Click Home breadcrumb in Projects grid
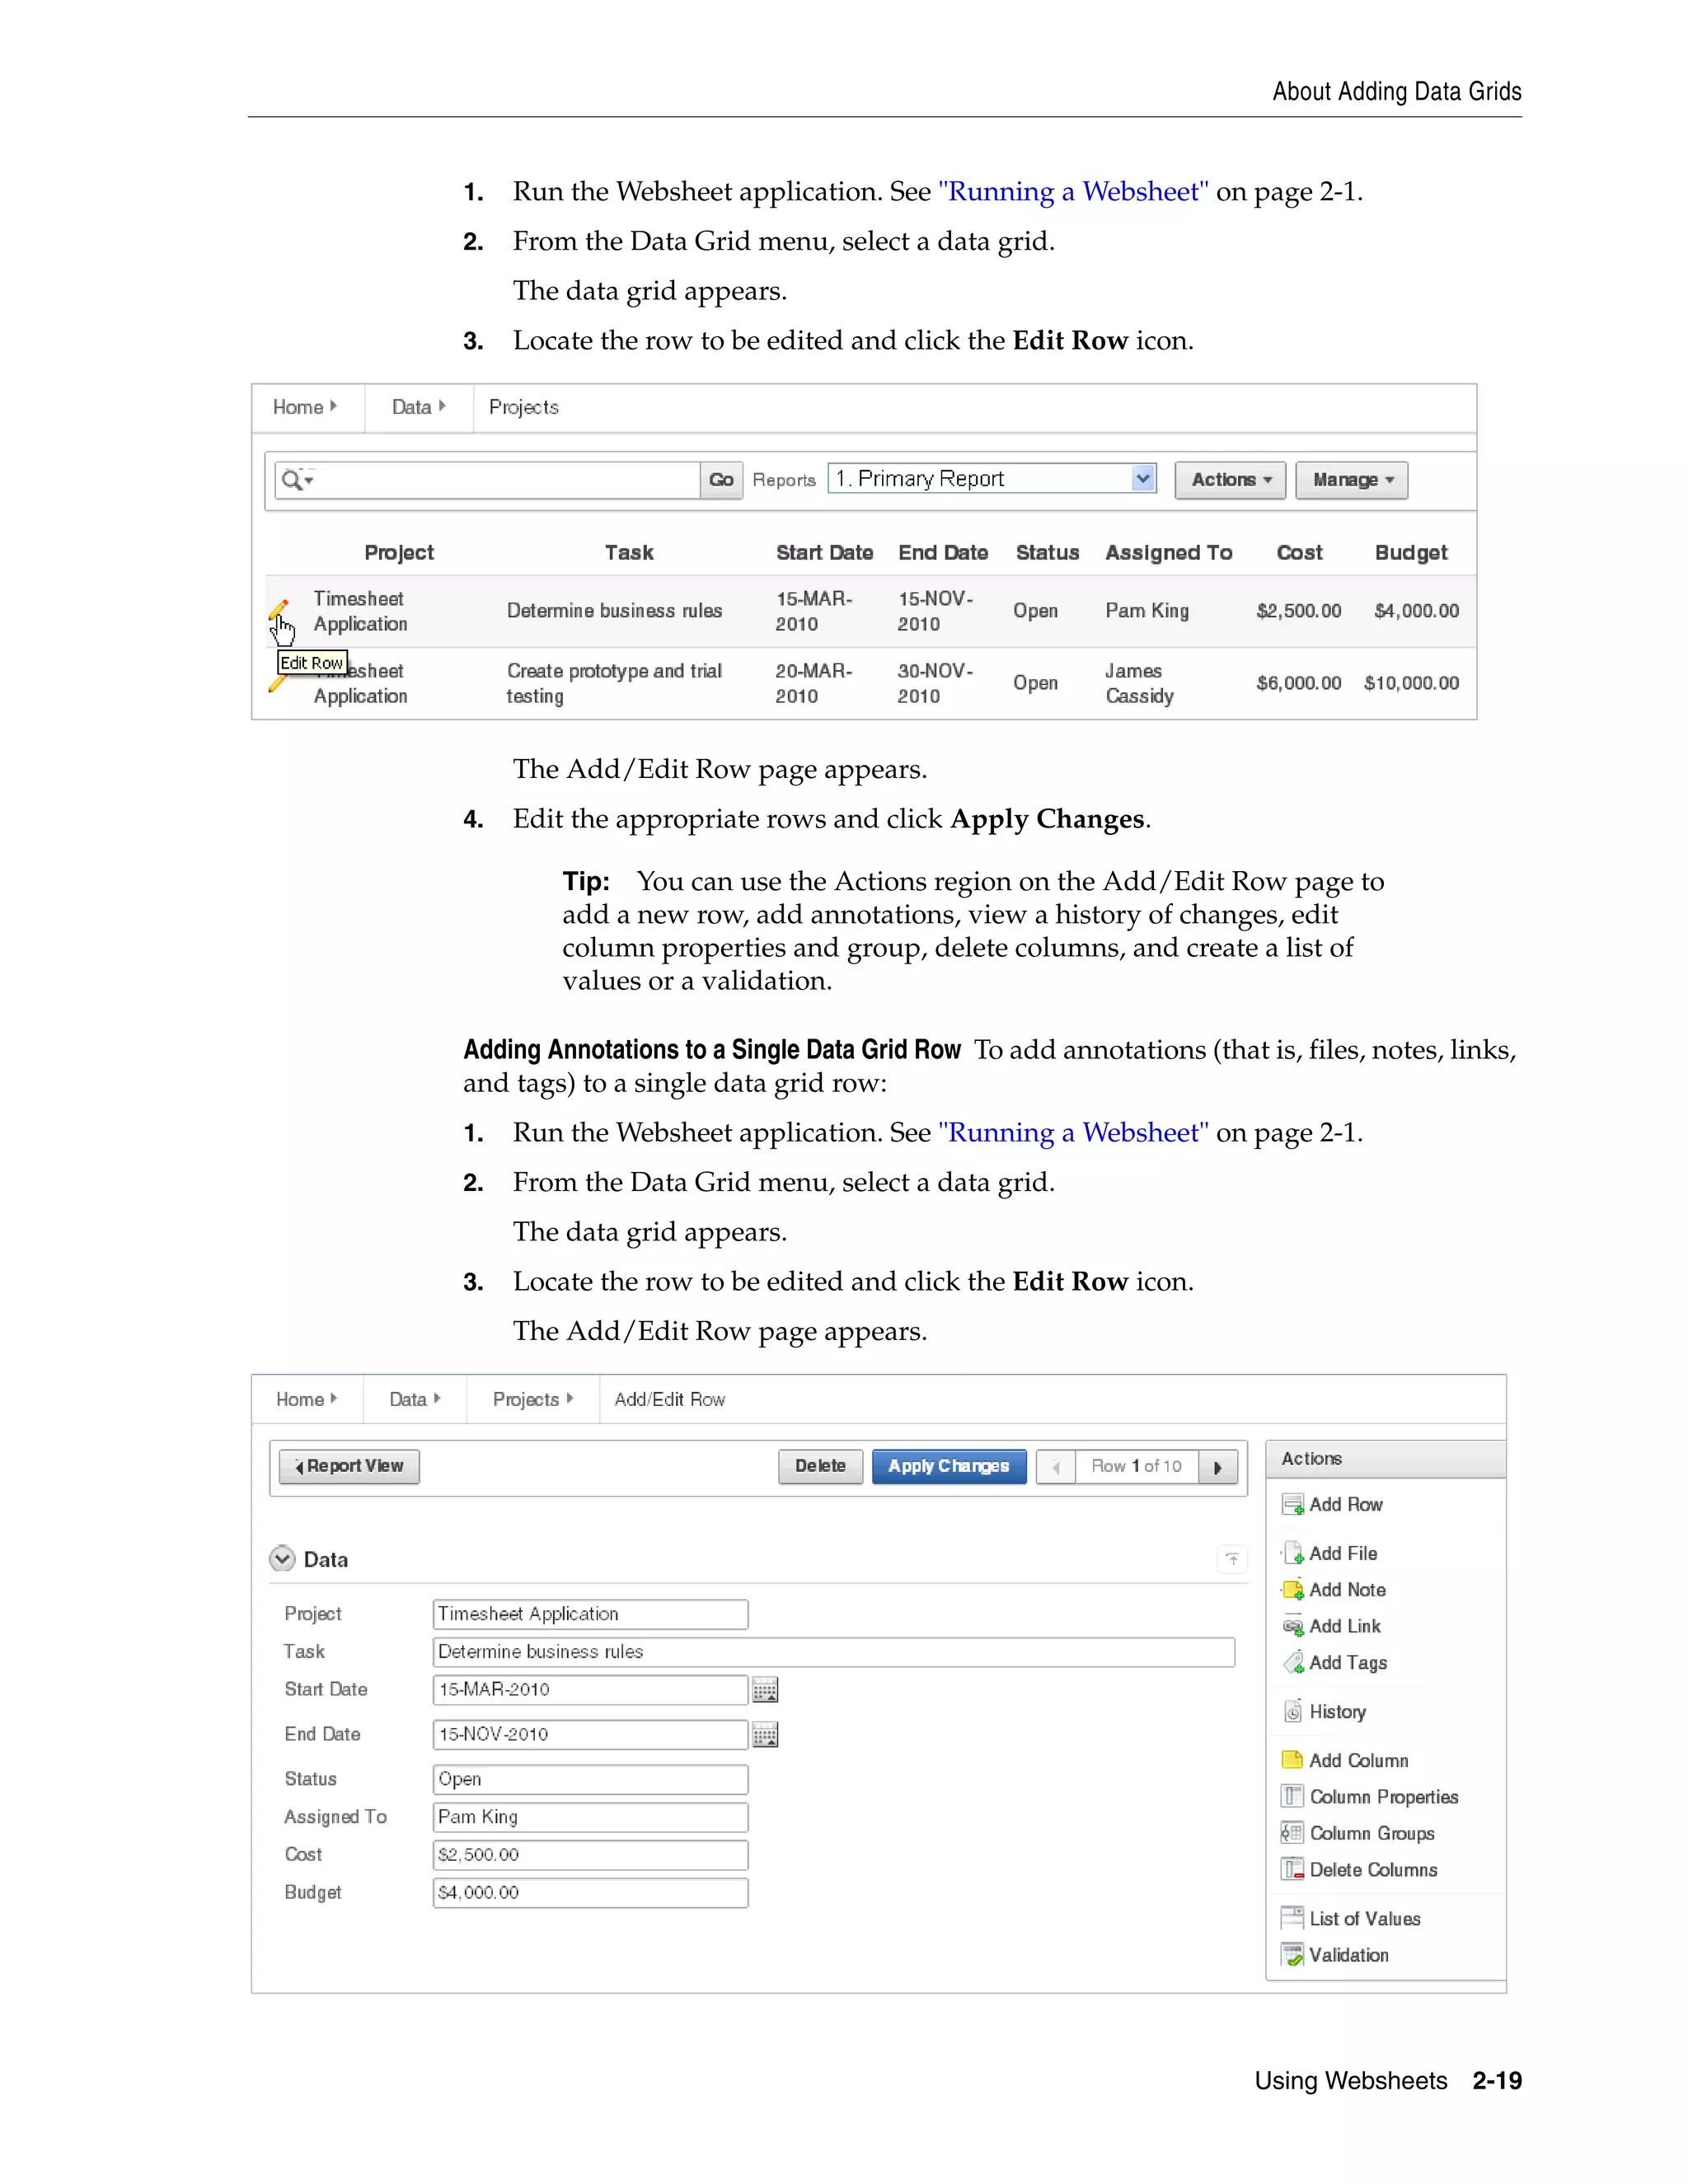The height and width of the screenshot is (2184, 1688). [298, 407]
